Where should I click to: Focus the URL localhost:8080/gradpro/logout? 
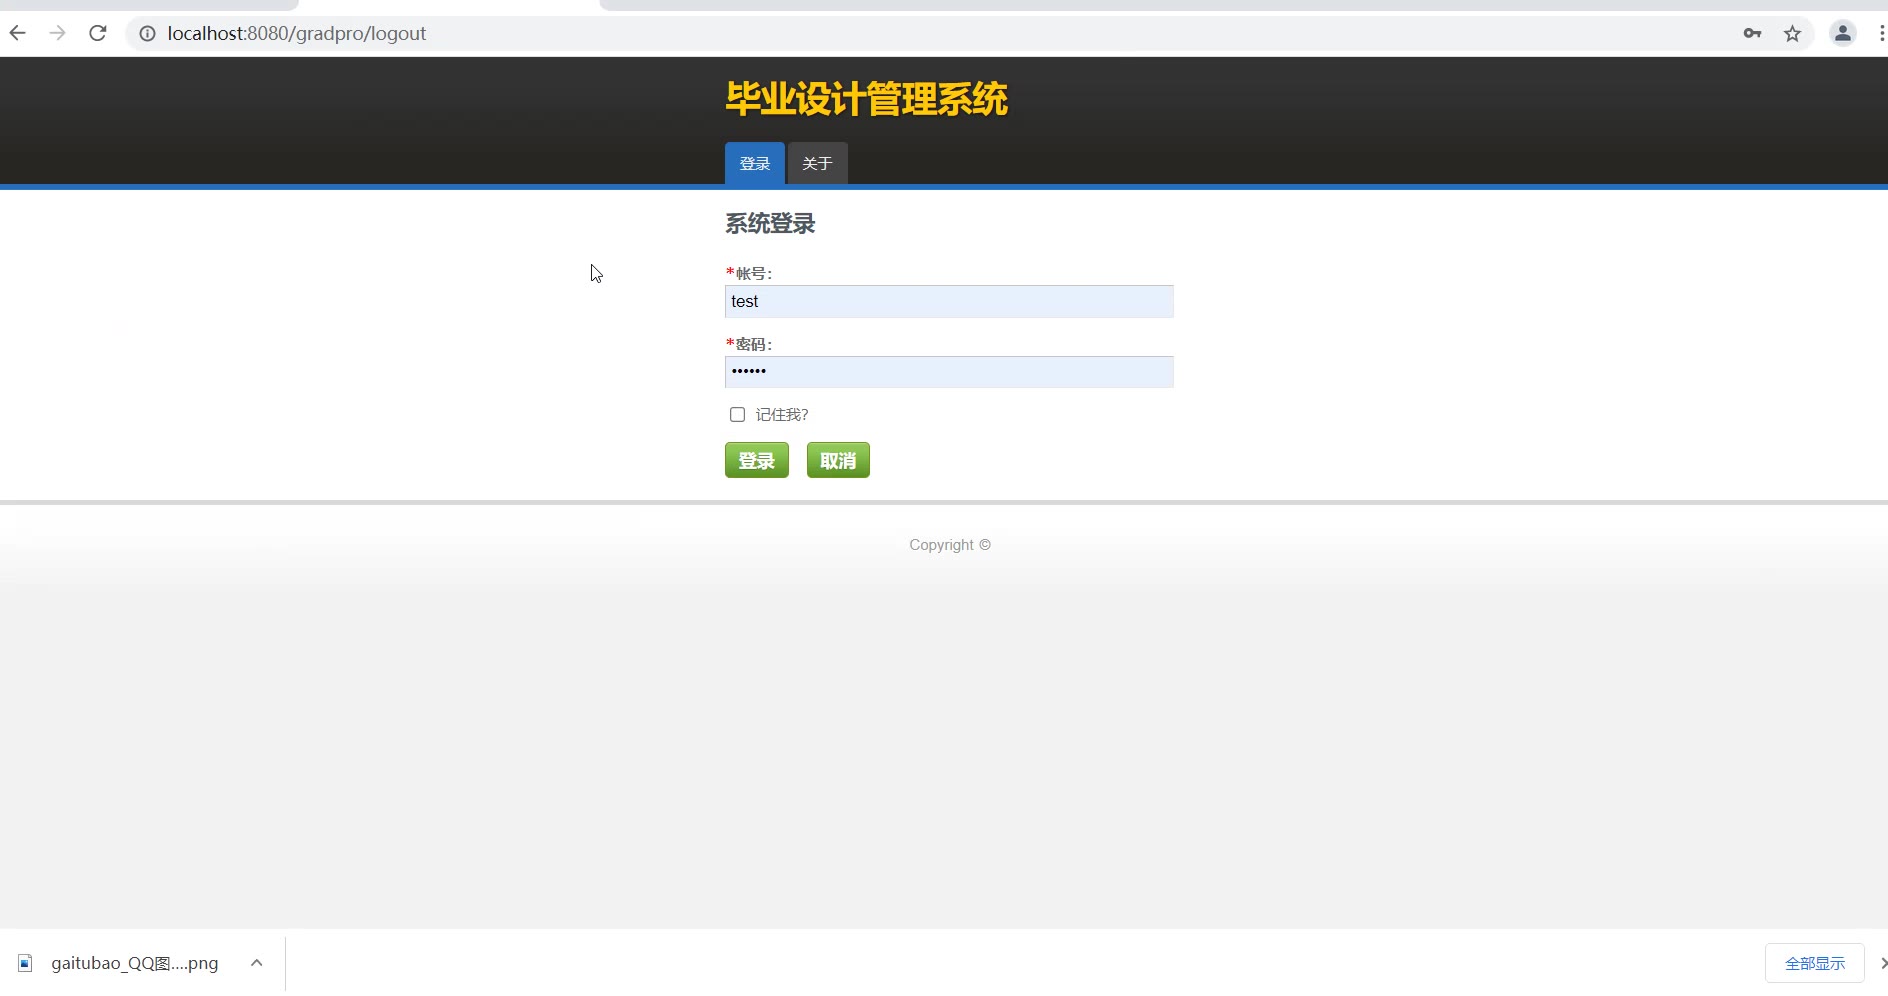[297, 33]
